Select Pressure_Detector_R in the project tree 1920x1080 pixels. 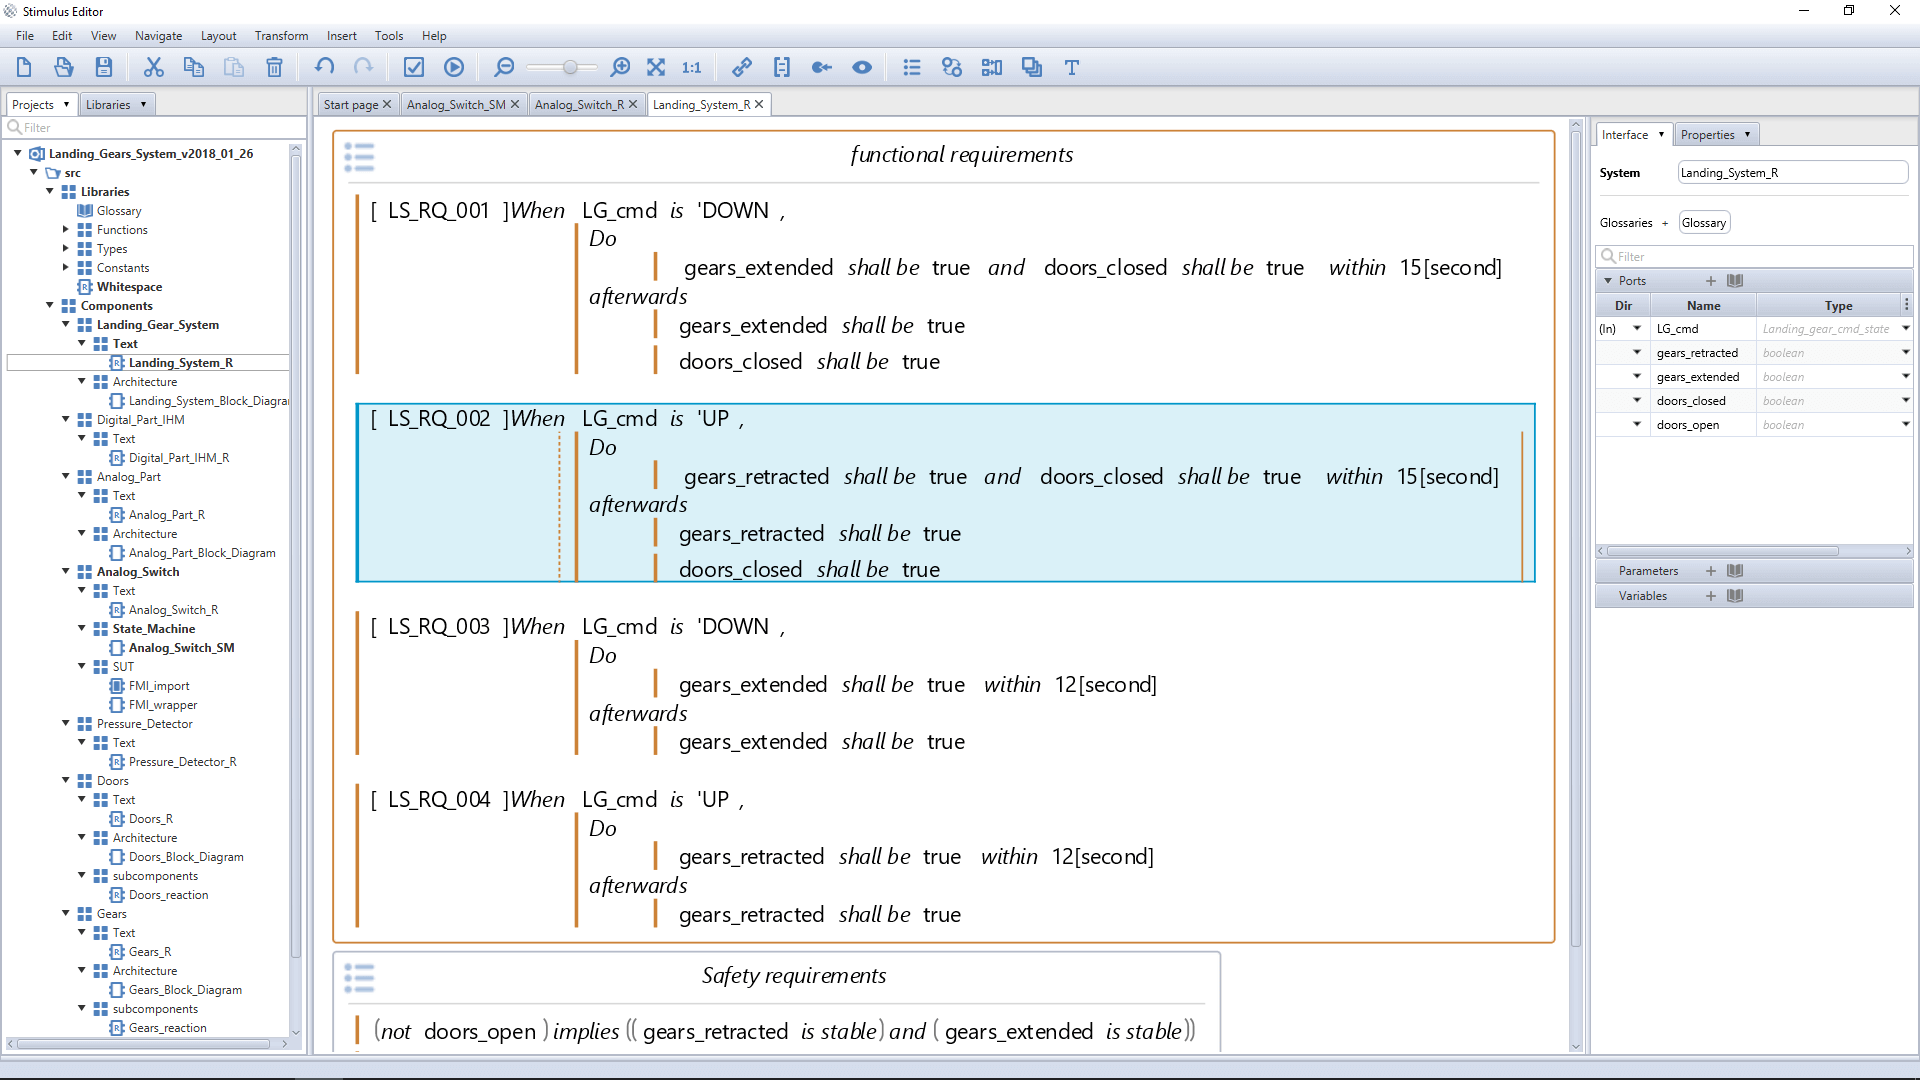[x=182, y=762]
